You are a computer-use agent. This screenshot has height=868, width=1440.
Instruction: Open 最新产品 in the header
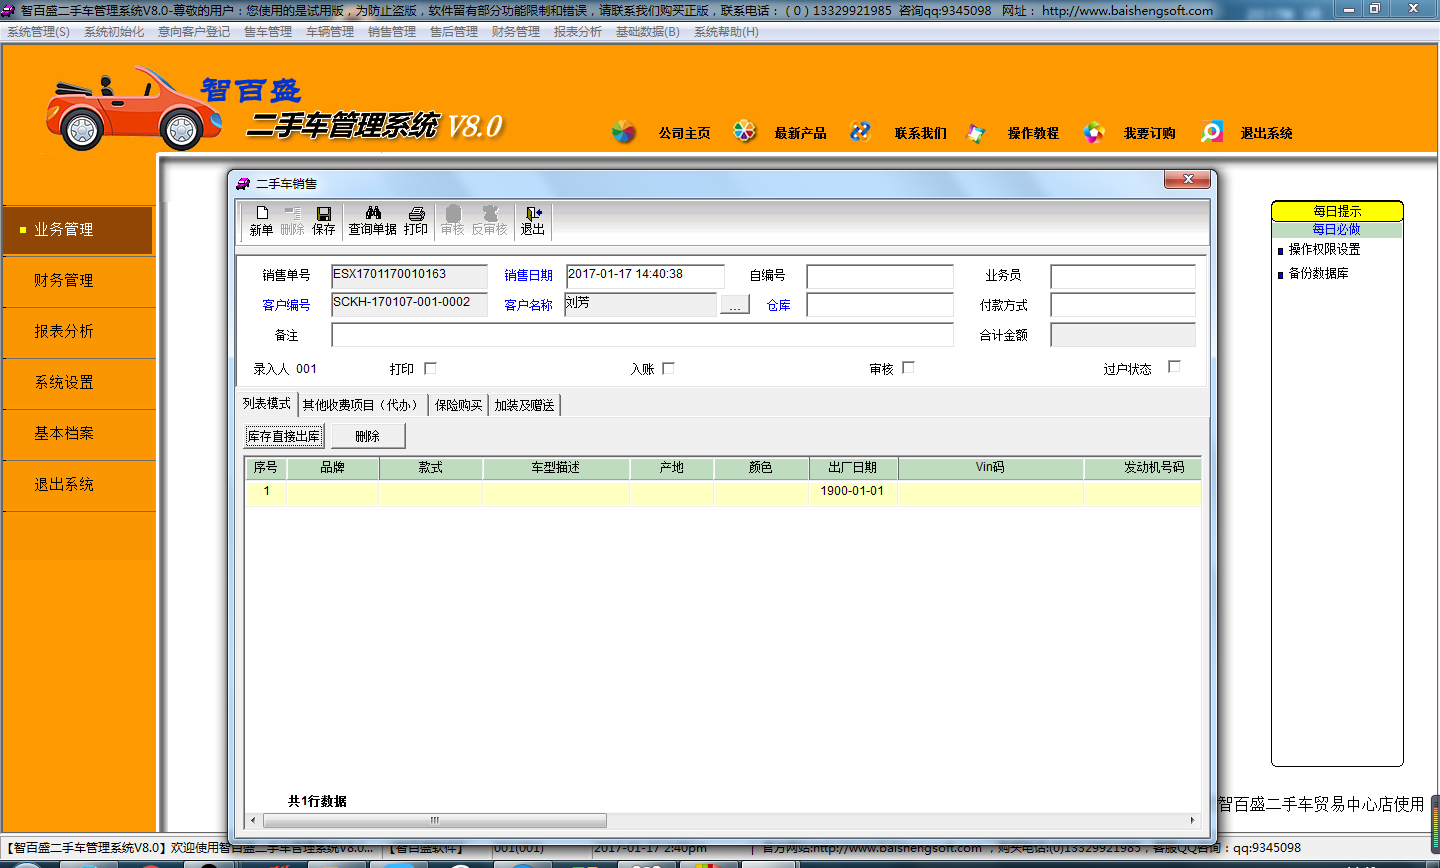pos(800,133)
